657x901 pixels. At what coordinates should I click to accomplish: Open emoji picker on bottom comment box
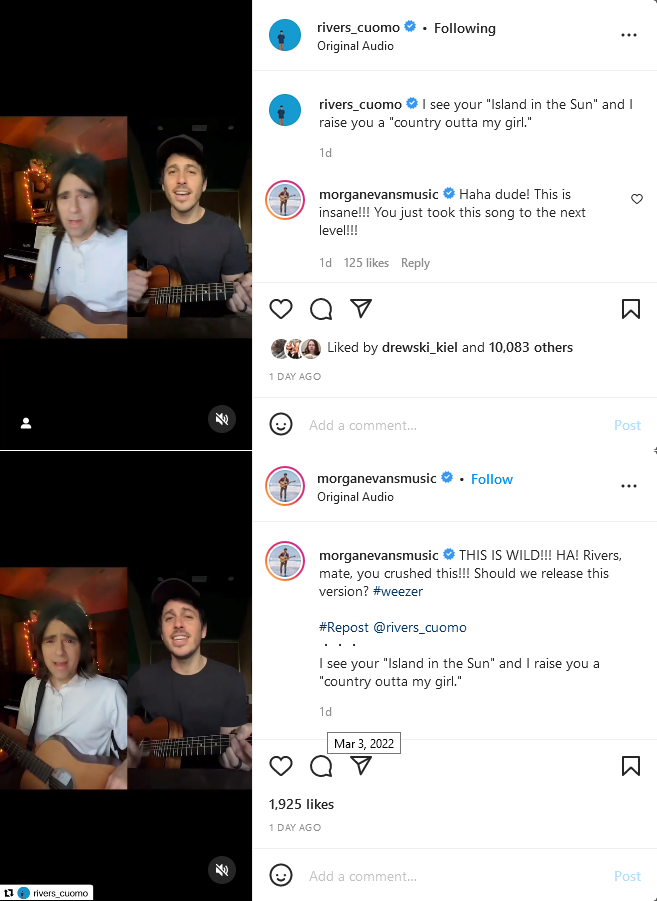coord(282,876)
